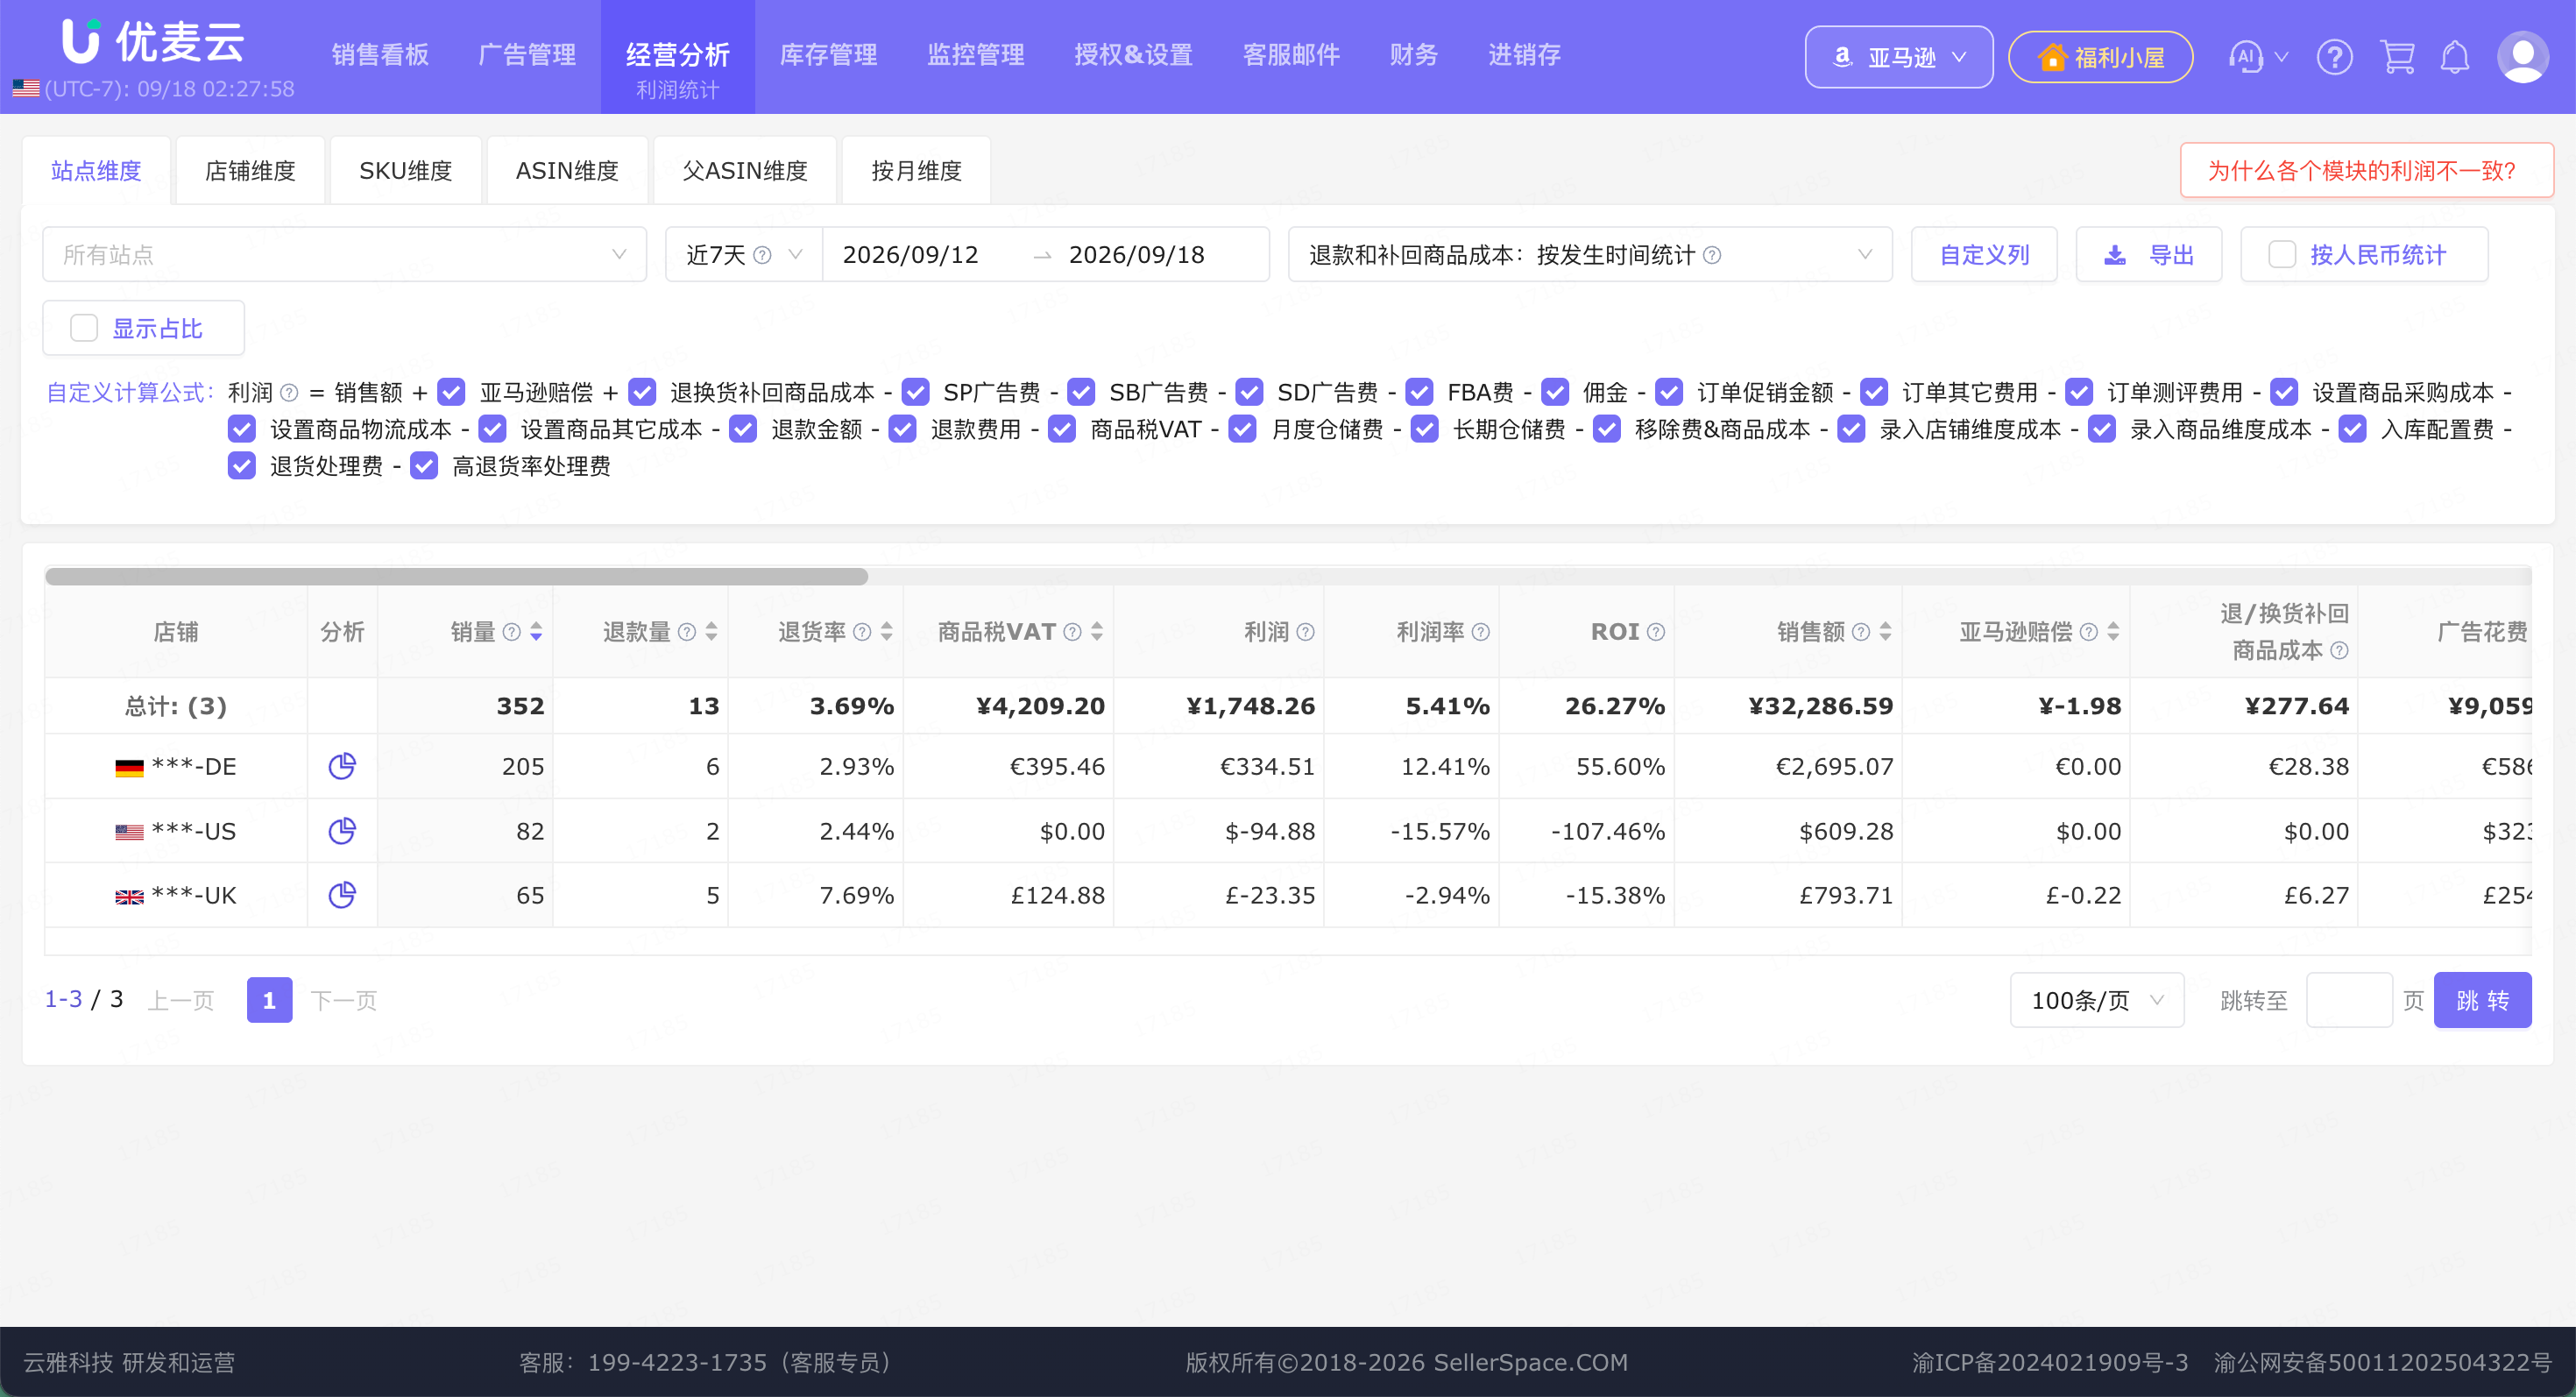The width and height of the screenshot is (2576, 1397).
Task: Click the 跳转至 page number input
Action: pos(2348,1000)
